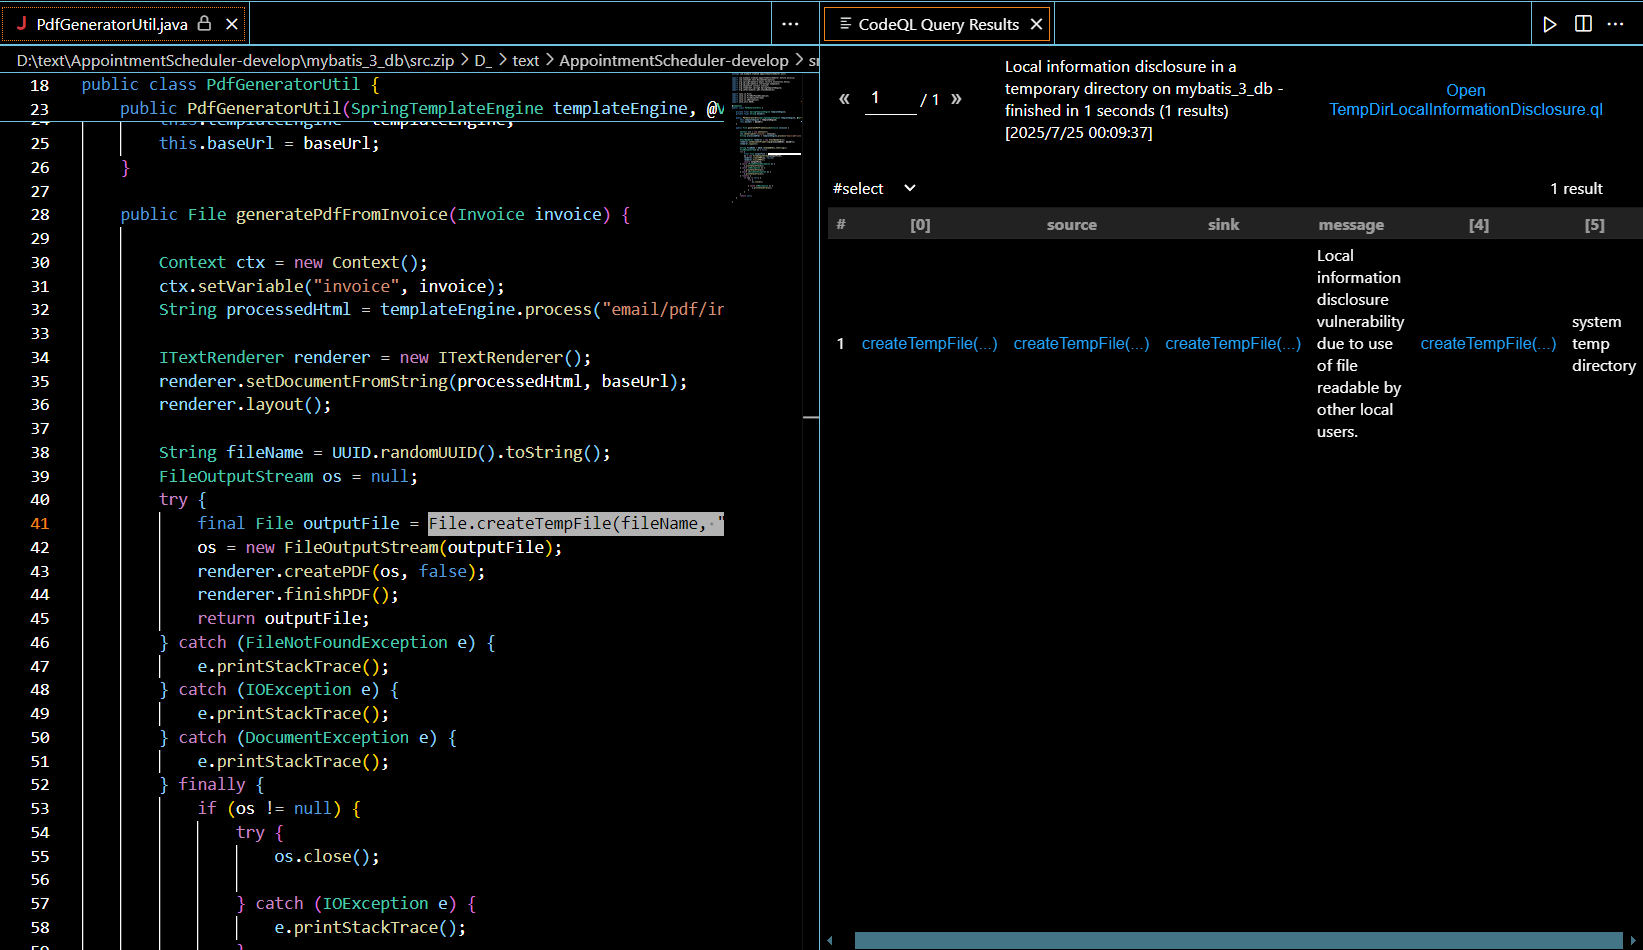Click createTempFile link in source column

(x=1081, y=343)
